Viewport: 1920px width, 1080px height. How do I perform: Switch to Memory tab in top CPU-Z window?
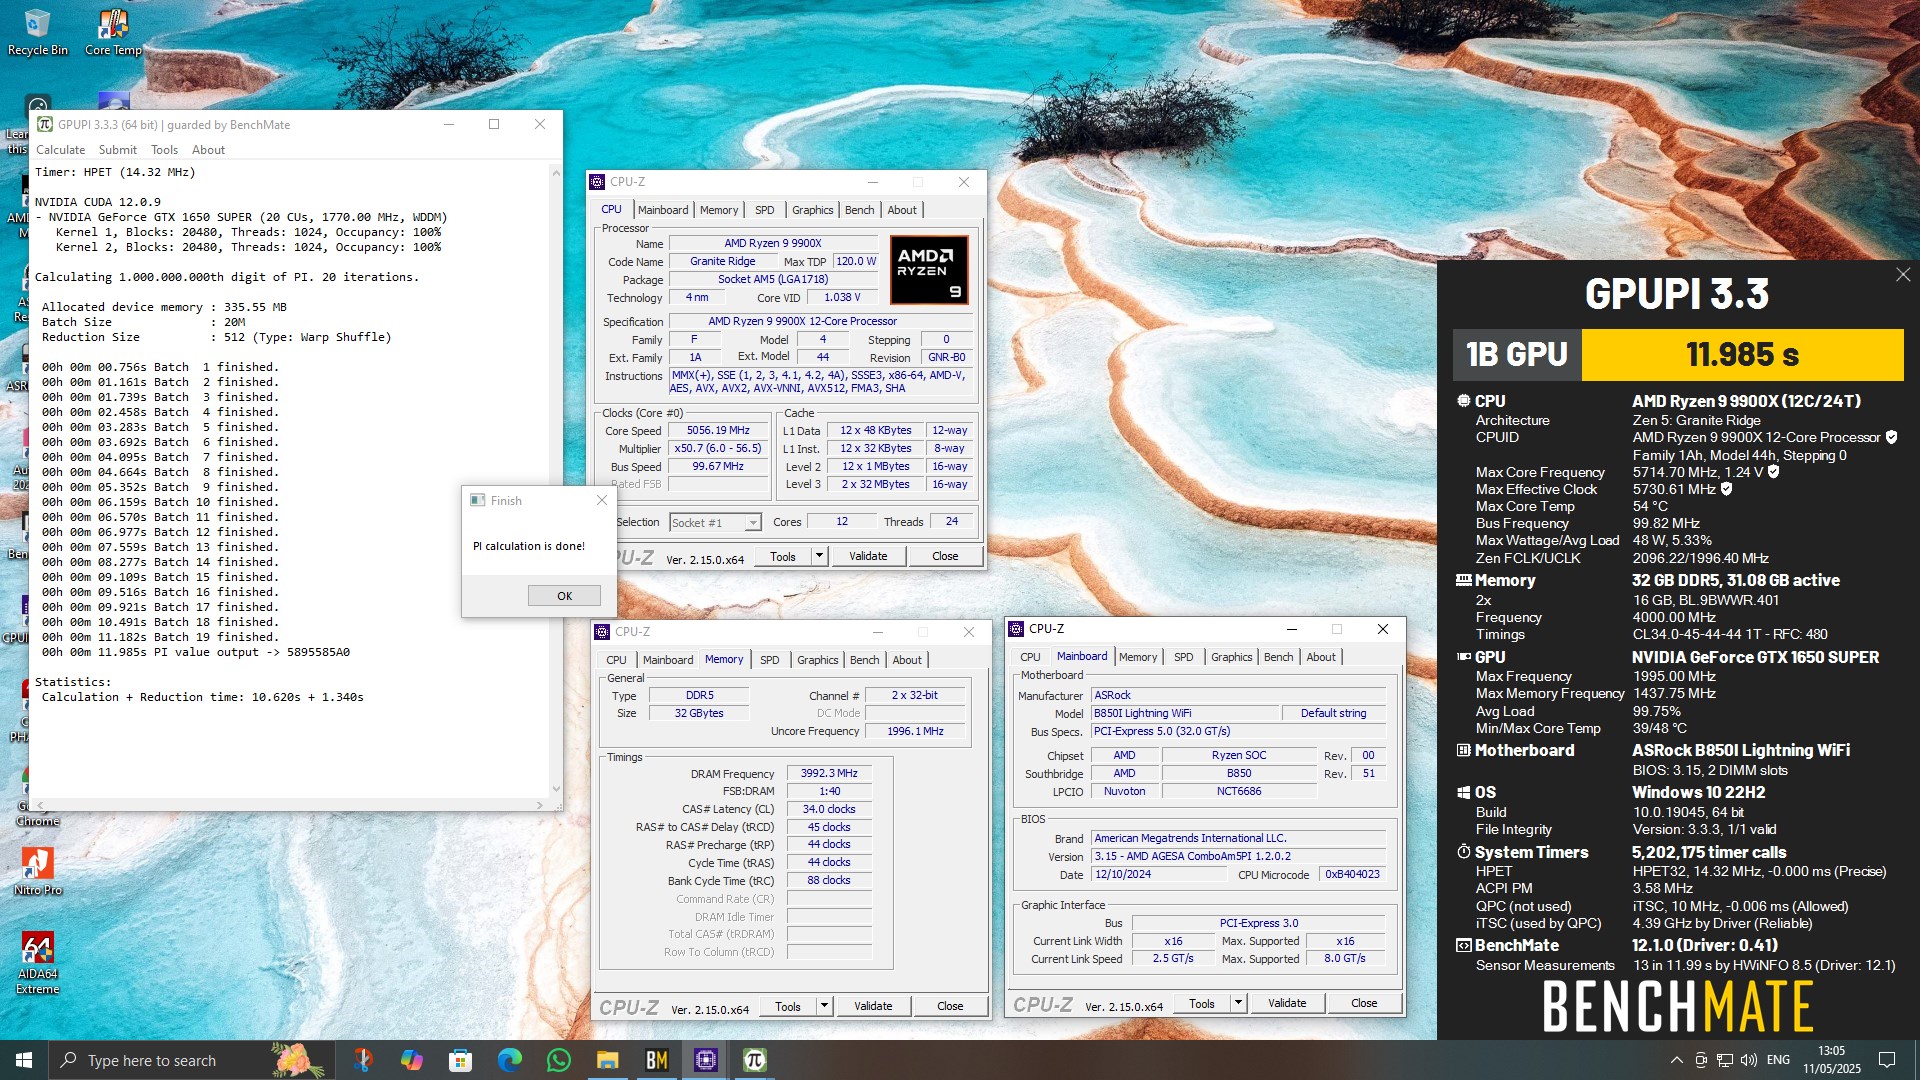point(719,210)
